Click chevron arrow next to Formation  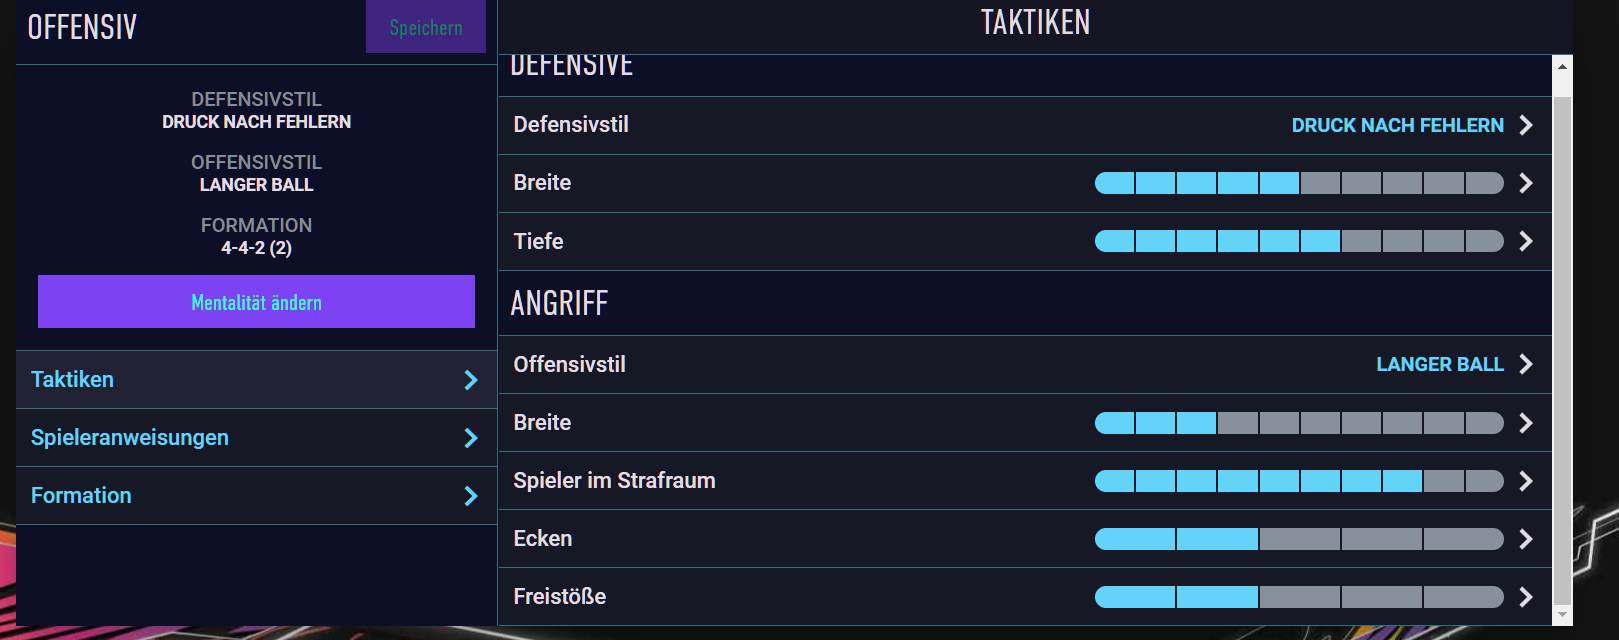pos(471,496)
